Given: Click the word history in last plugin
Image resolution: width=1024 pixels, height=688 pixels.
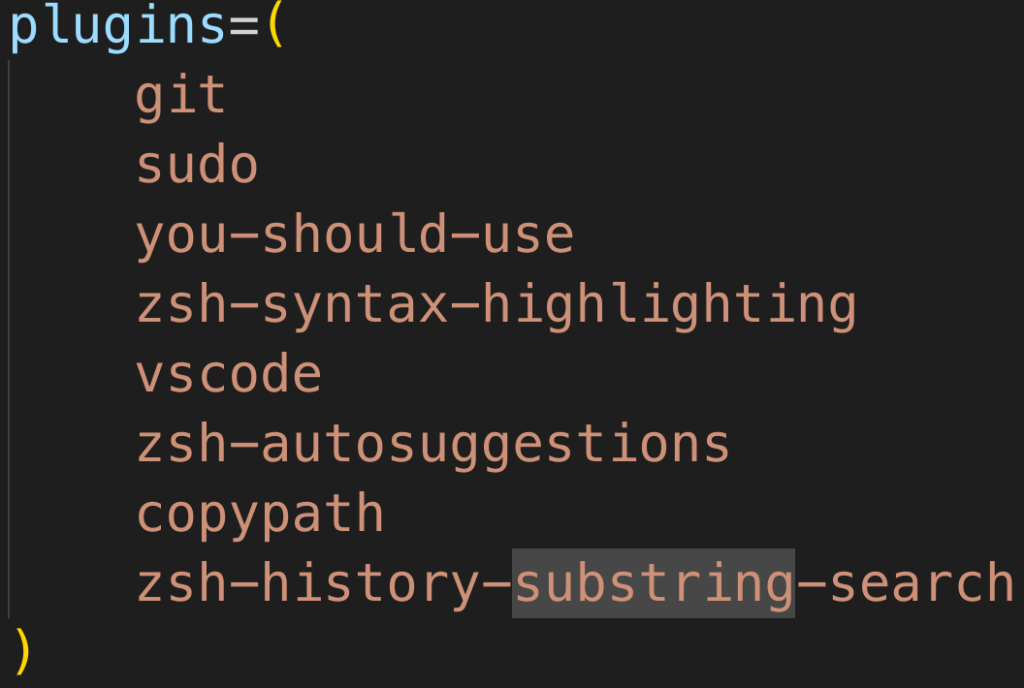Looking at the screenshot, I should click(371, 584).
